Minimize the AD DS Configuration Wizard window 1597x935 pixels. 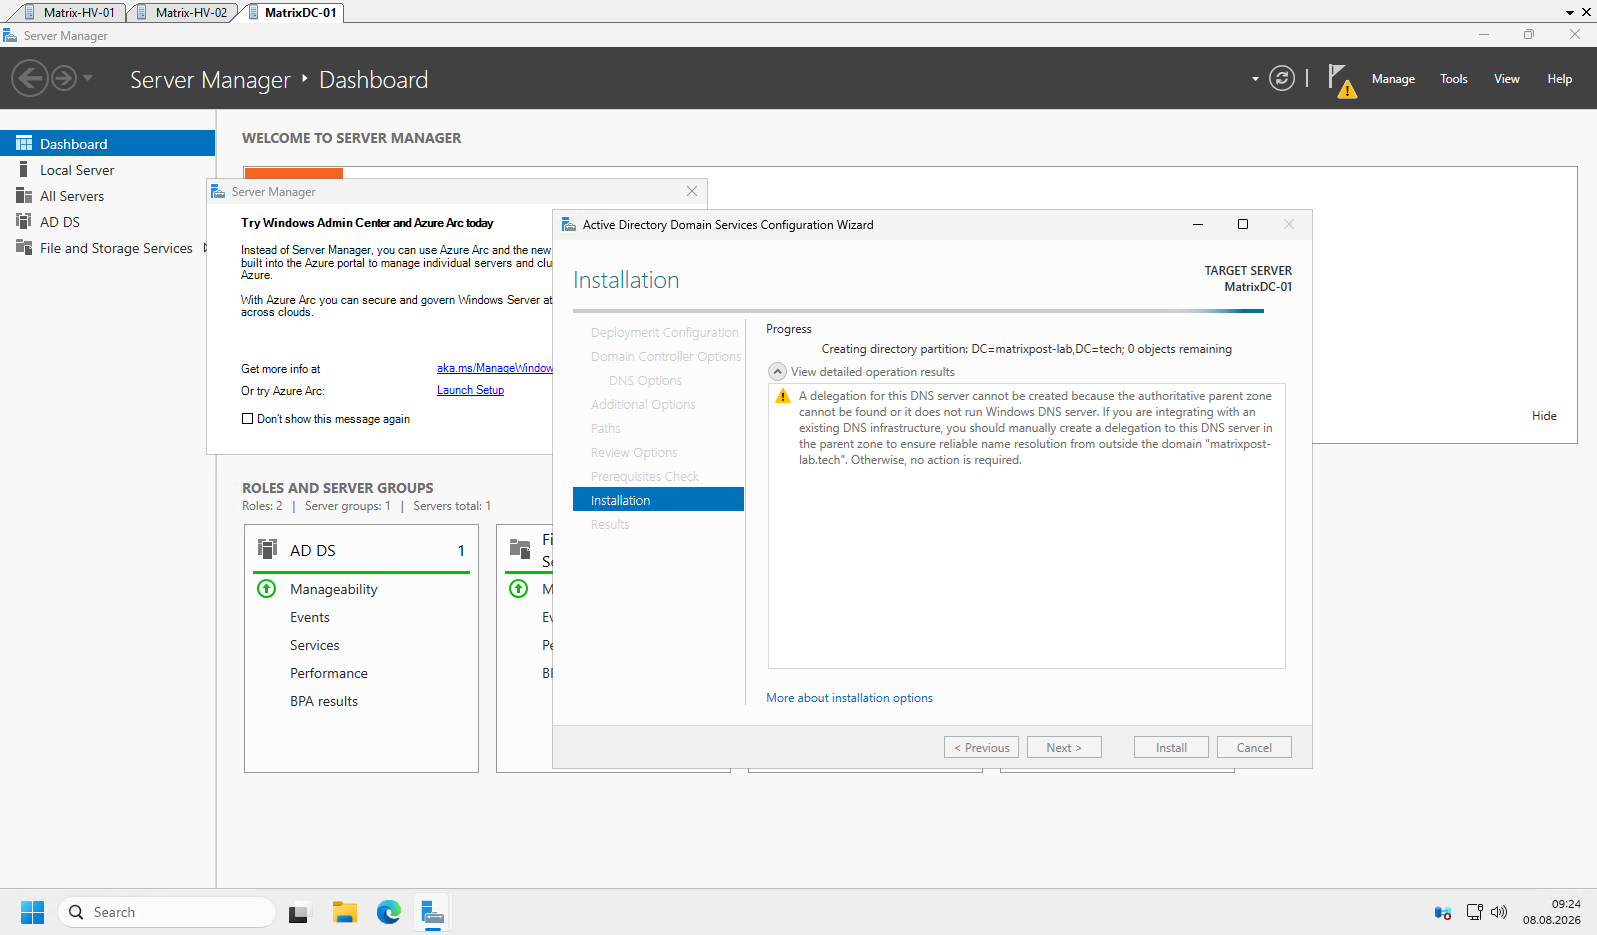1197,225
